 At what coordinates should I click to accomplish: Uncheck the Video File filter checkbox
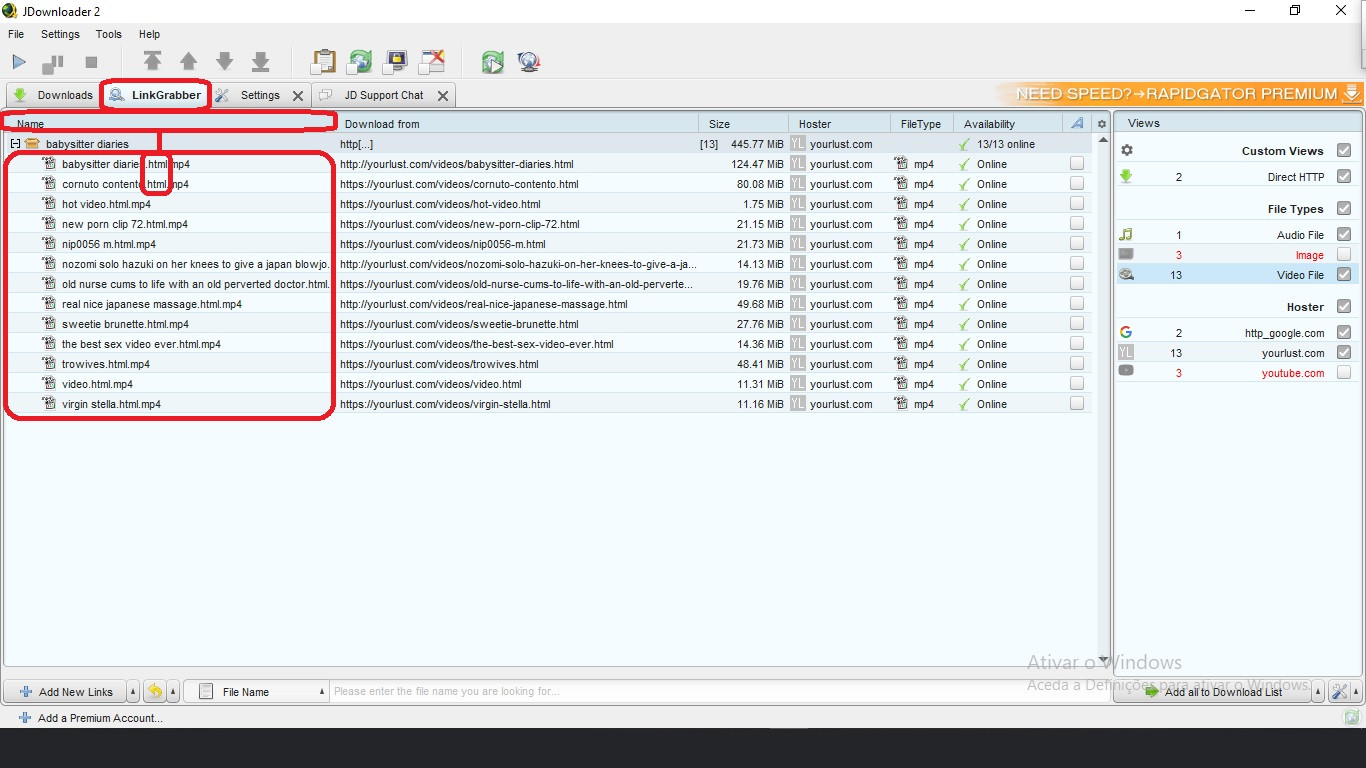point(1344,274)
